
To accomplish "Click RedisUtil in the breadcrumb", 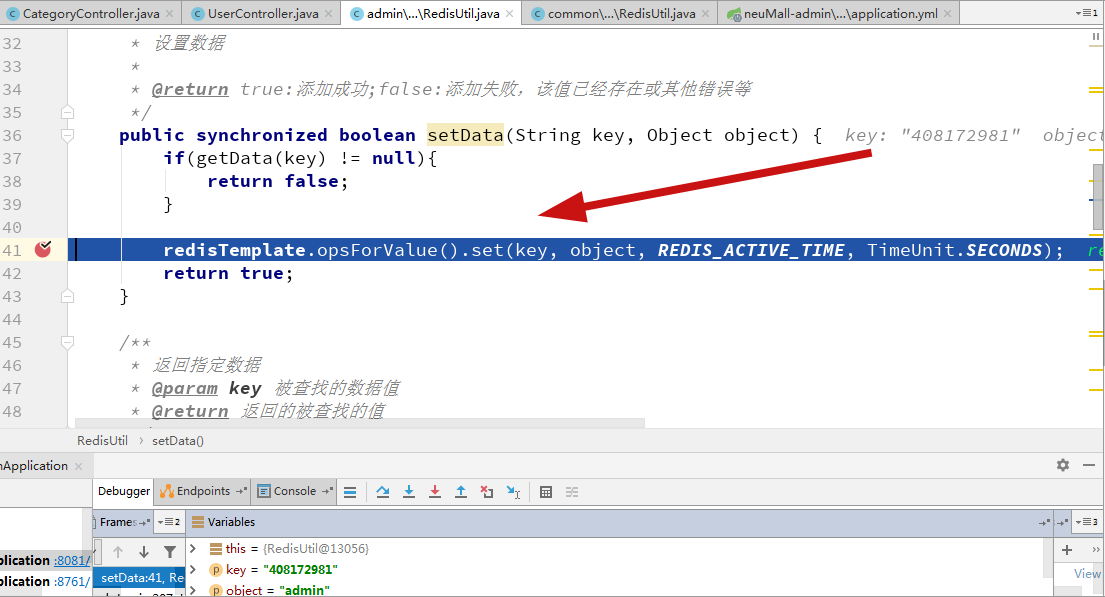I will (x=102, y=441).
